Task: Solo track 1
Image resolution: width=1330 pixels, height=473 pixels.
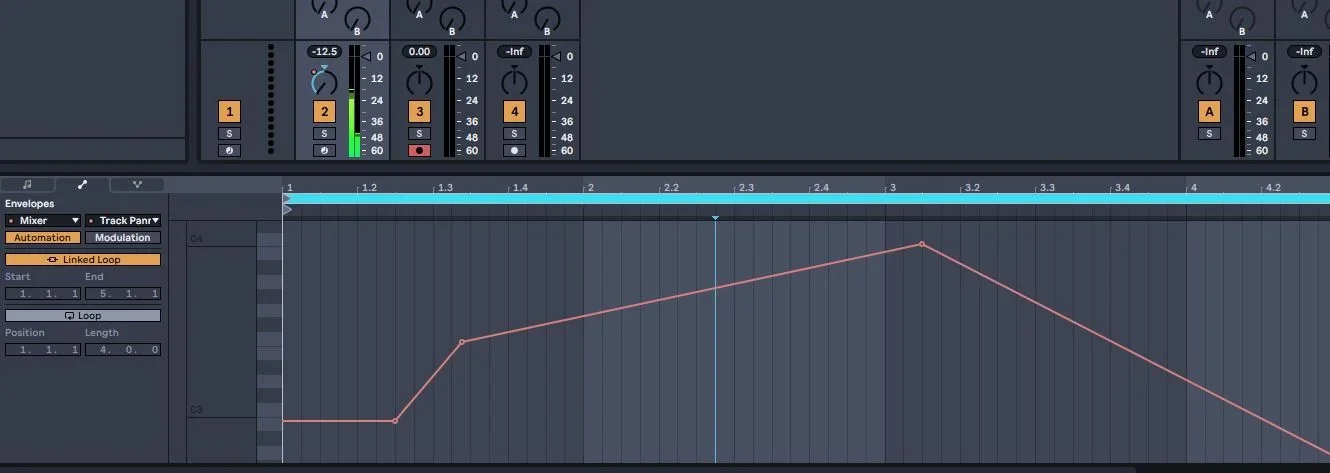Action: pyautogui.click(x=229, y=133)
